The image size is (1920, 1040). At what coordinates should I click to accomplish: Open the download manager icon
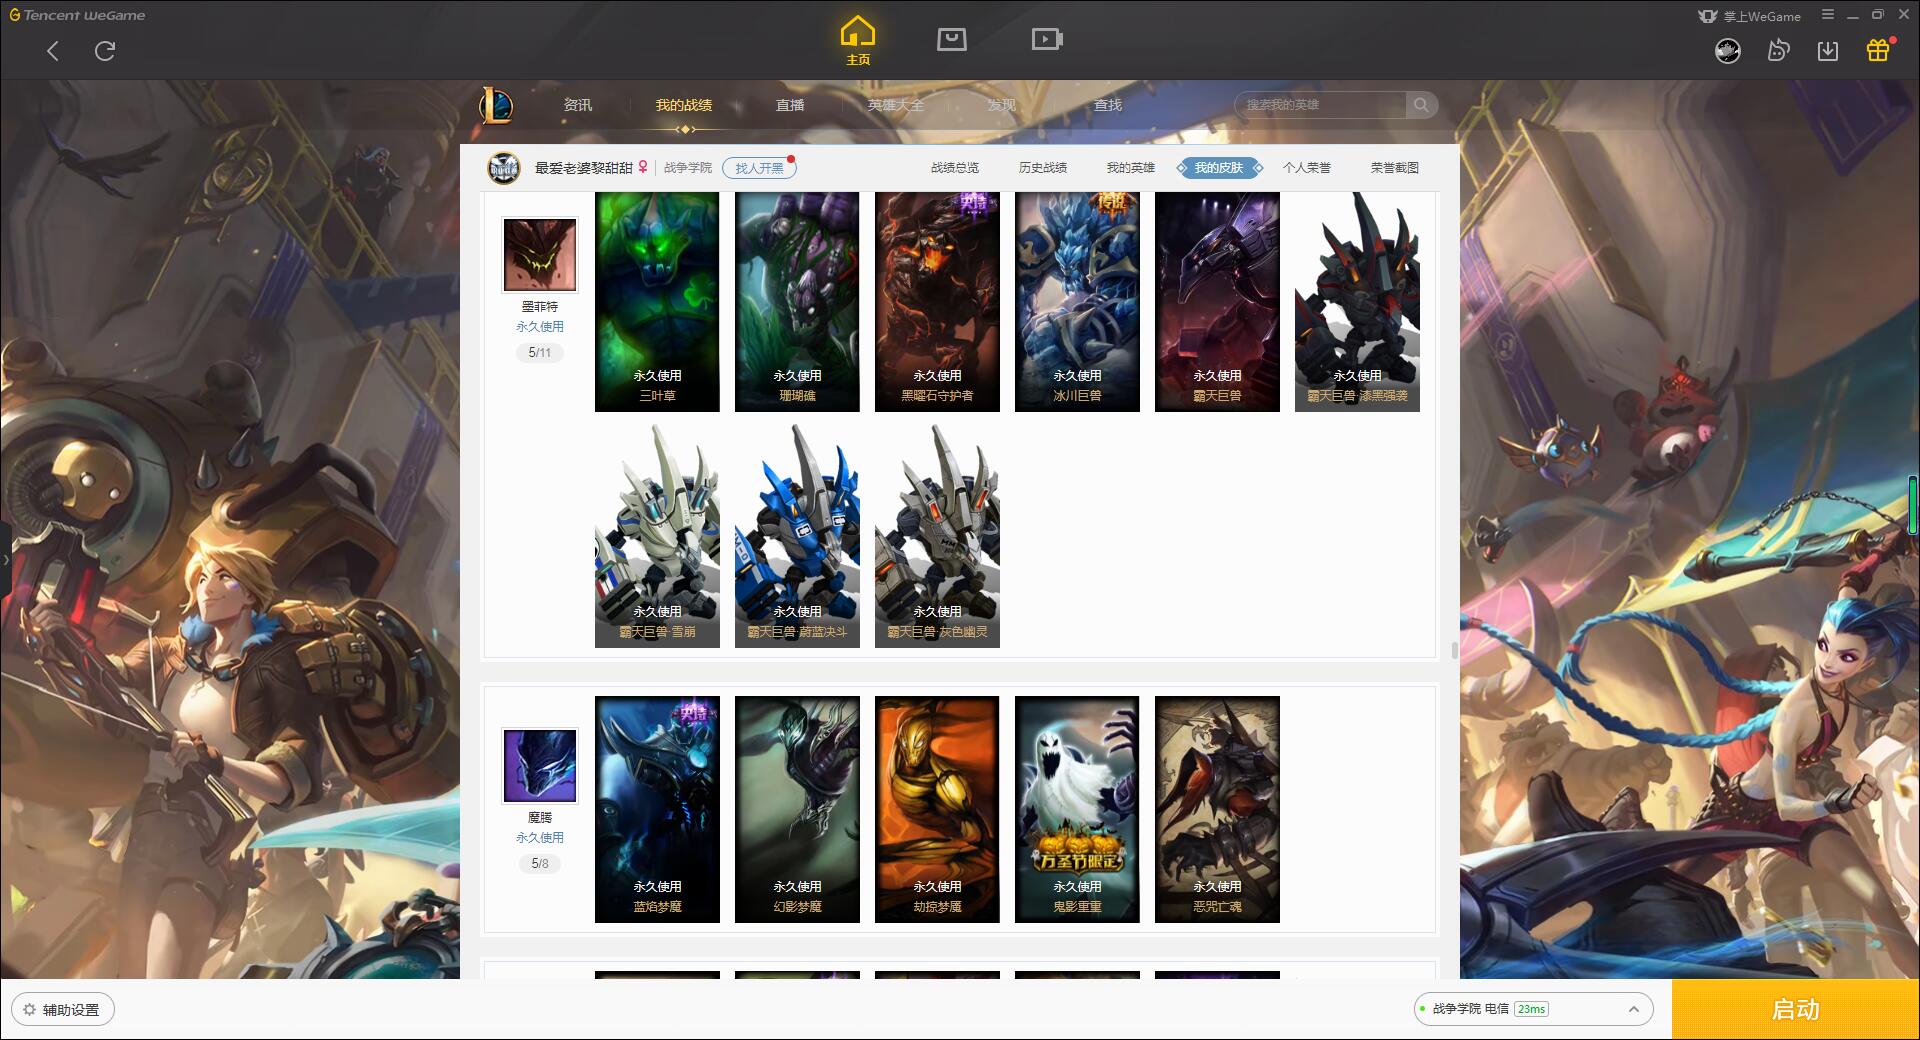[1828, 51]
